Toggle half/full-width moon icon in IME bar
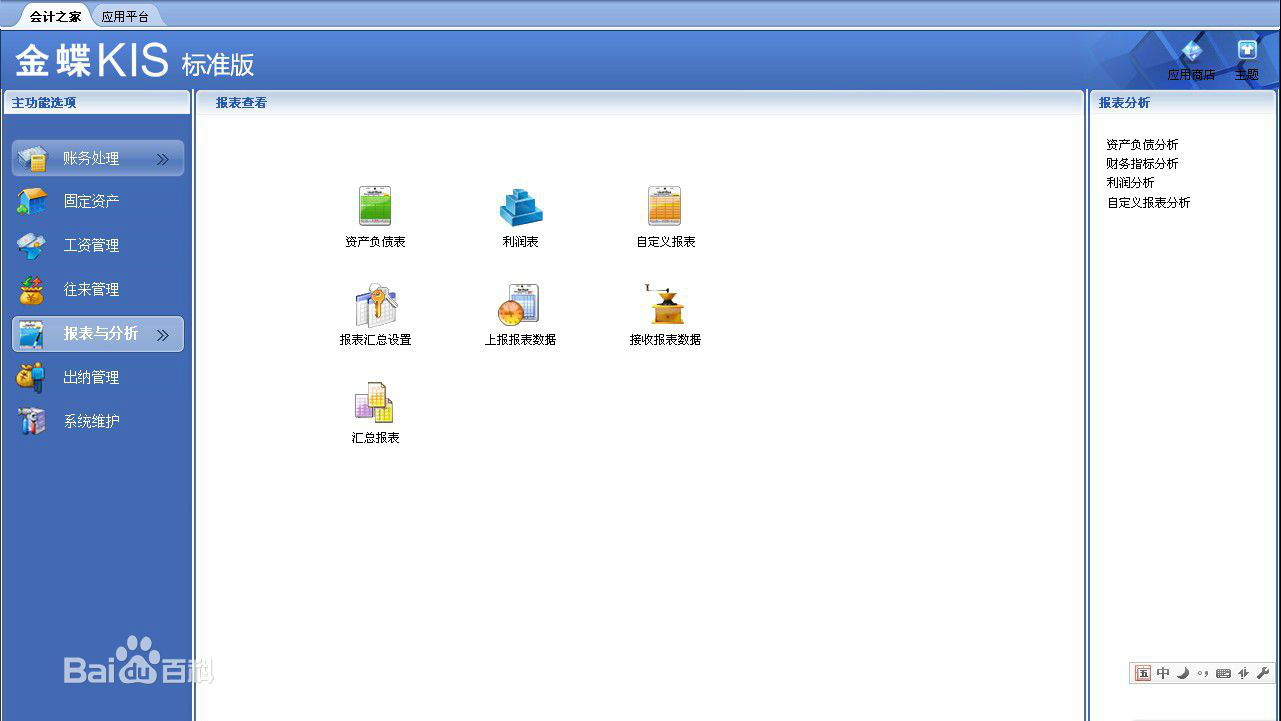1281x721 pixels. click(1183, 673)
